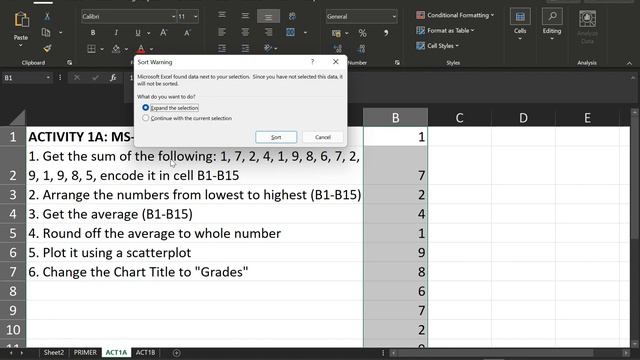Screen dimensions: 640x360
Task: Click Middle Align icon
Action: click(x=245, y=16)
